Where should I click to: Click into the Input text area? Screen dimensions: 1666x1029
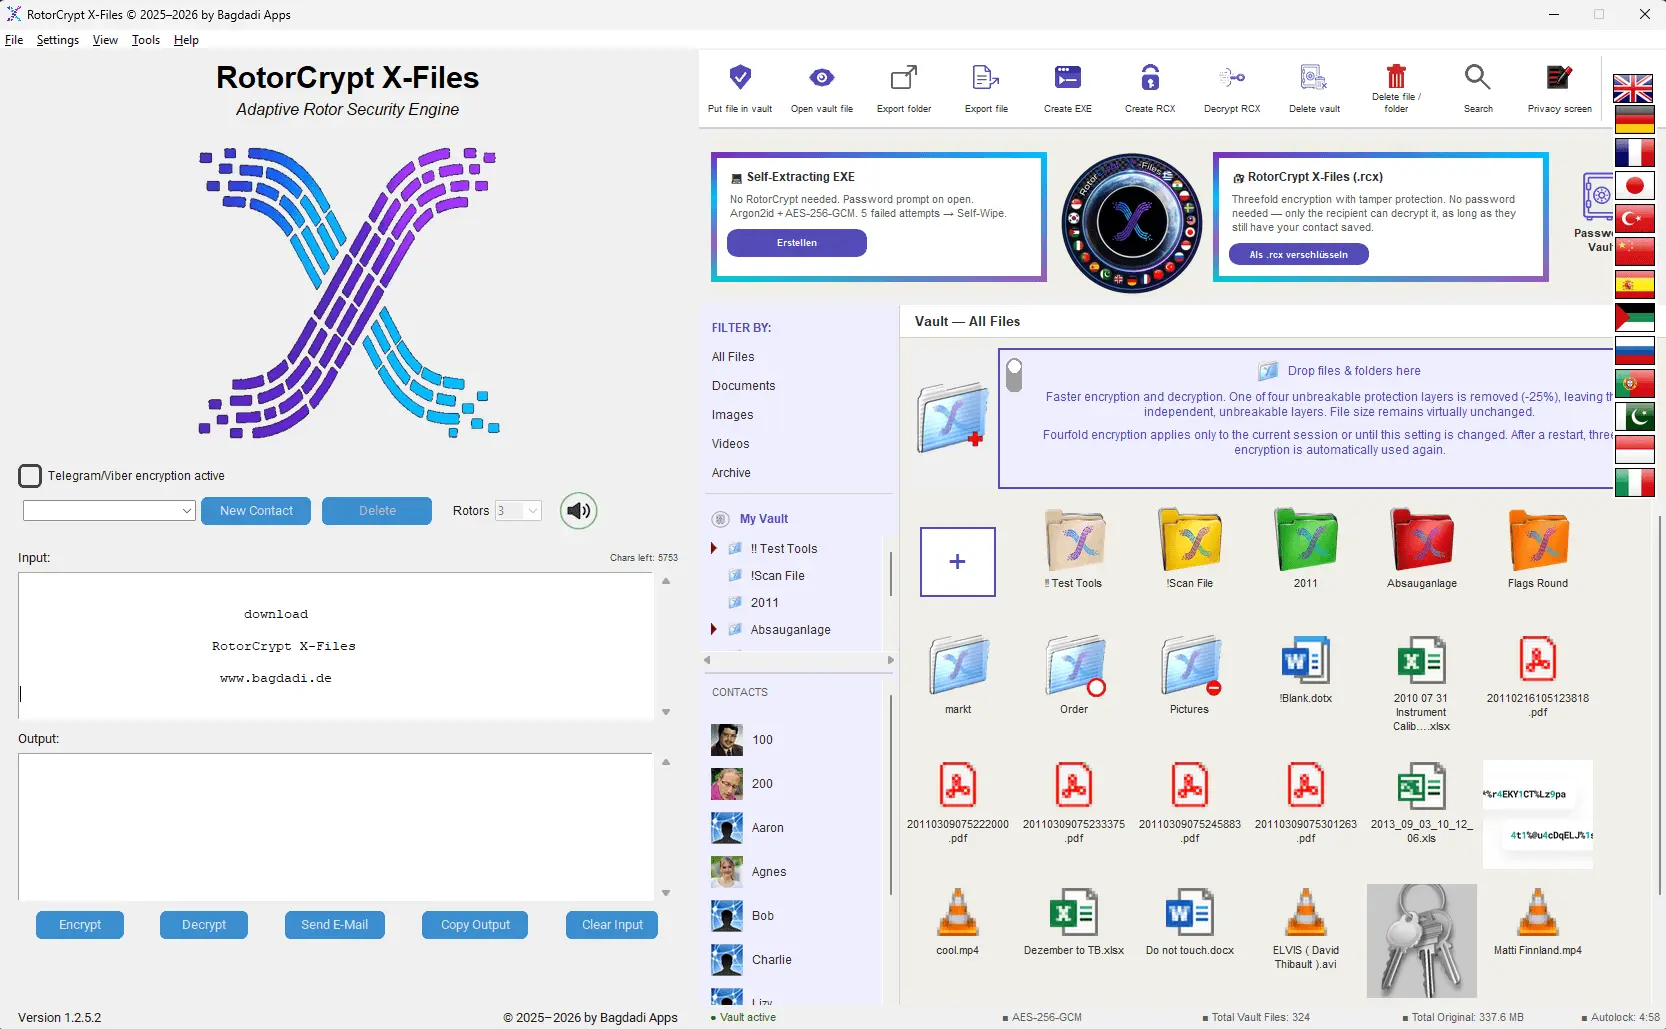(x=336, y=646)
